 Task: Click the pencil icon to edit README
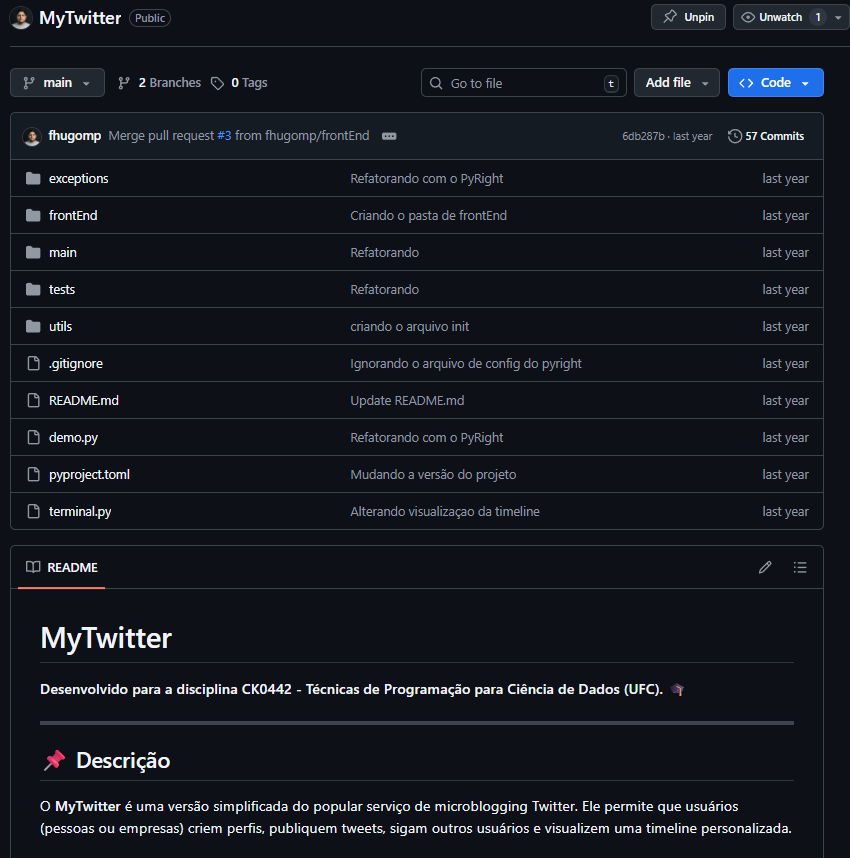pos(765,567)
